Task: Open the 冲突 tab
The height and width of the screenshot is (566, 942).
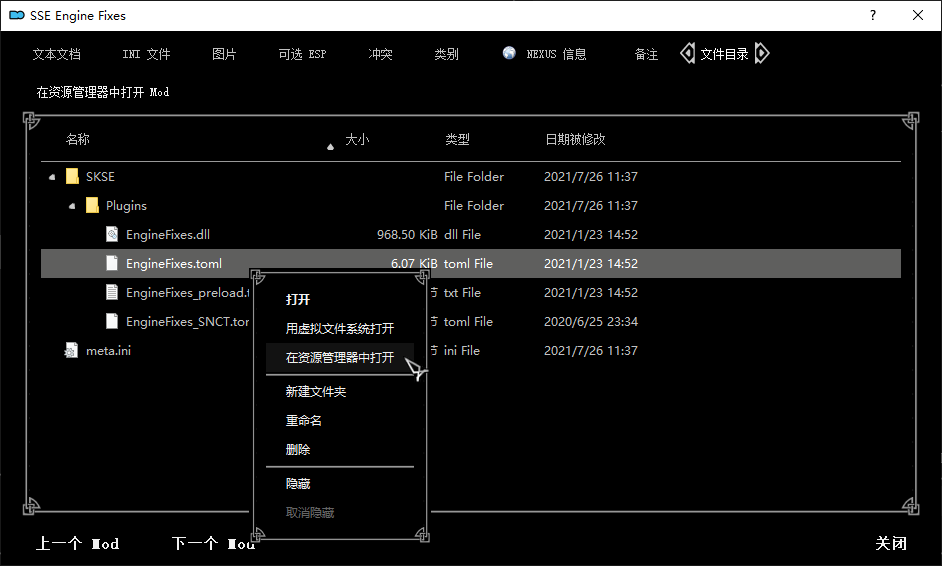Action: [380, 54]
